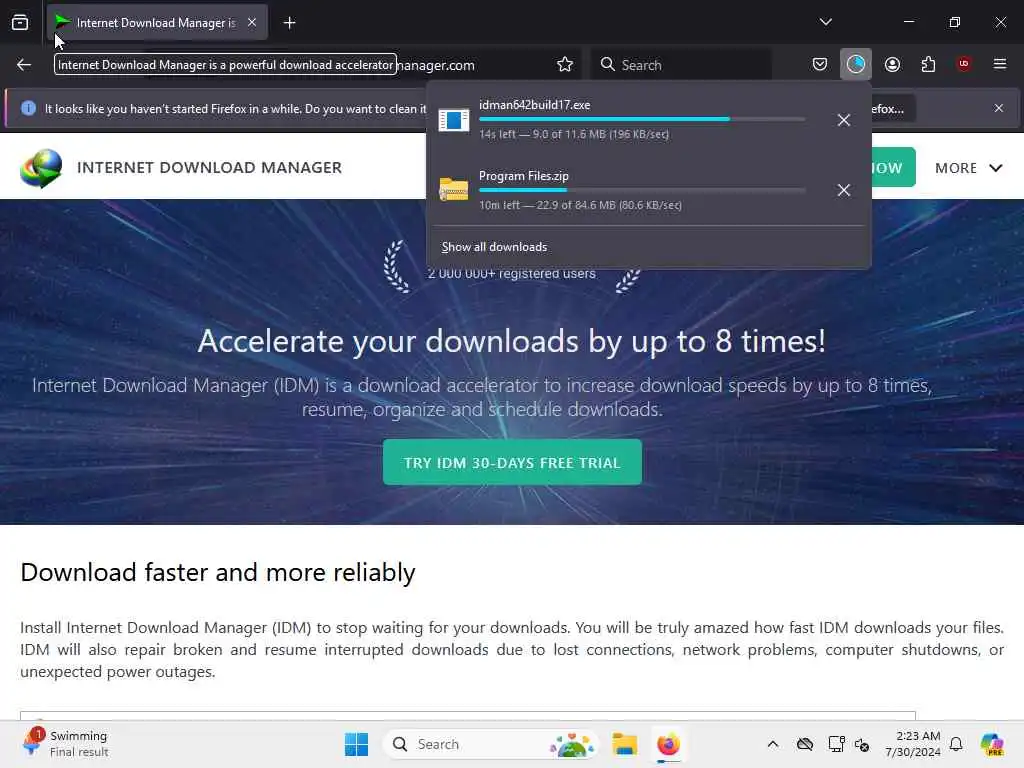The height and width of the screenshot is (768, 1024).
Task: Click the page address in URL bar
Action: coord(434,65)
